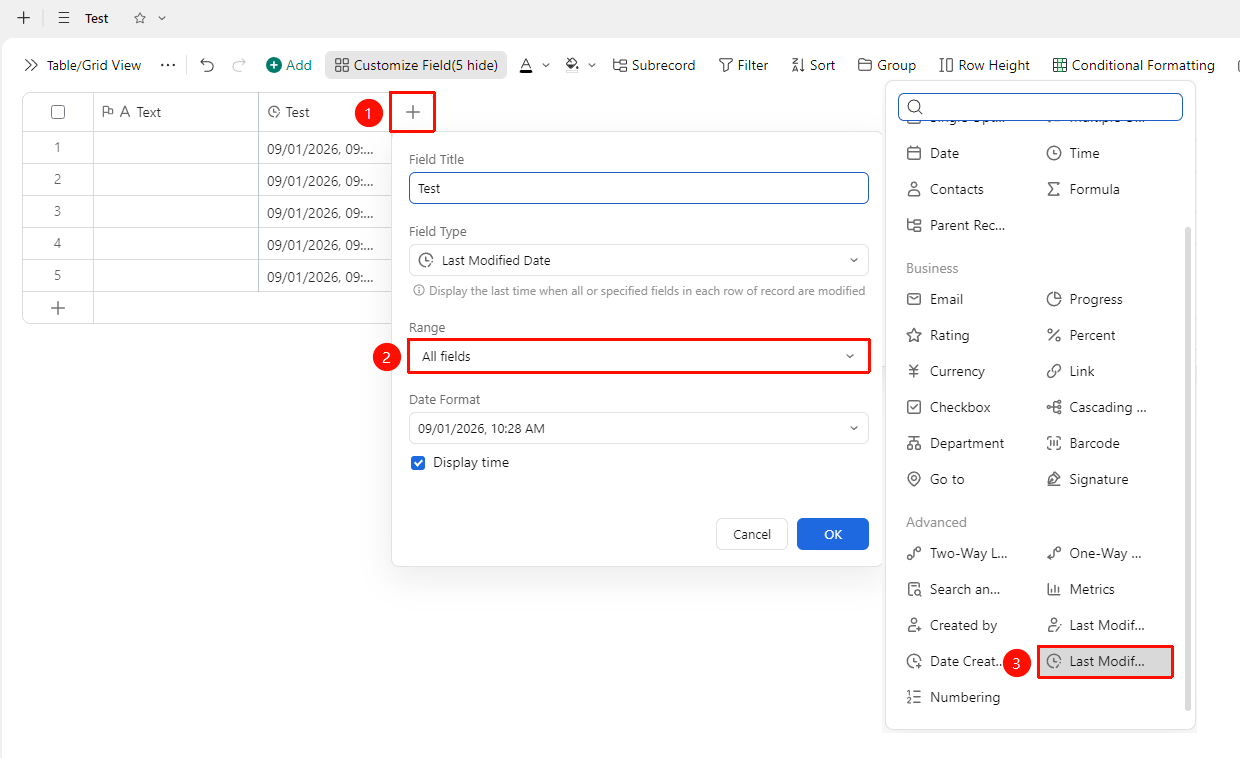This screenshot has height=758, width=1240.
Task: Open the Filter toolbar option
Action: [743, 65]
